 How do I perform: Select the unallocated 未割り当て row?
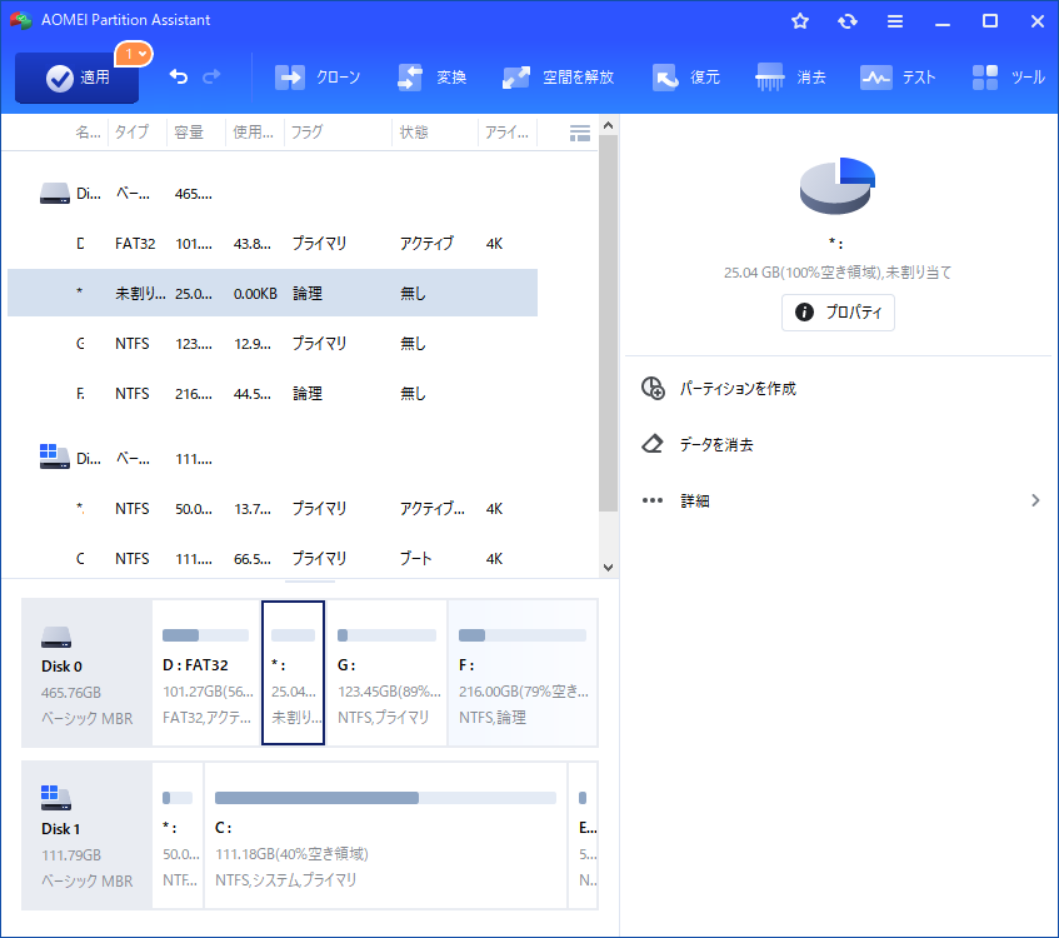(272, 293)
